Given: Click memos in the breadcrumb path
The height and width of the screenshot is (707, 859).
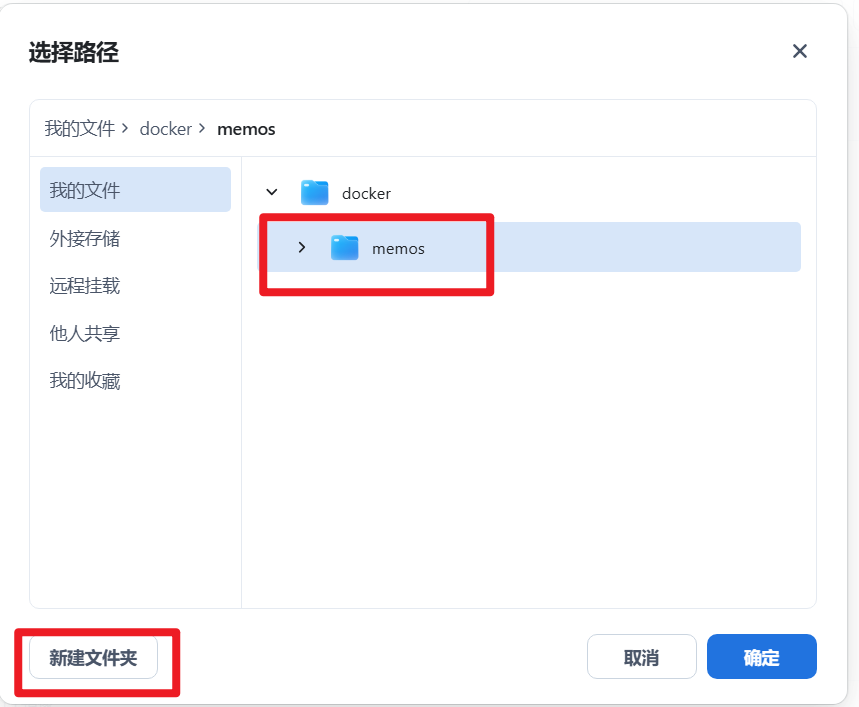Looking at the screenshot, I should (246, 129).
